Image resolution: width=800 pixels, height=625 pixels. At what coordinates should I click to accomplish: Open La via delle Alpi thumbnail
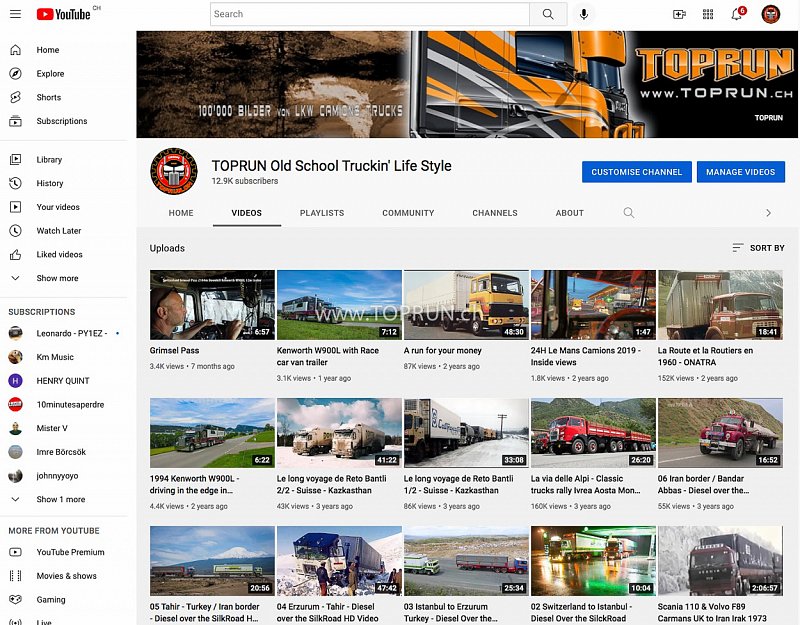(x=593, y=433)
